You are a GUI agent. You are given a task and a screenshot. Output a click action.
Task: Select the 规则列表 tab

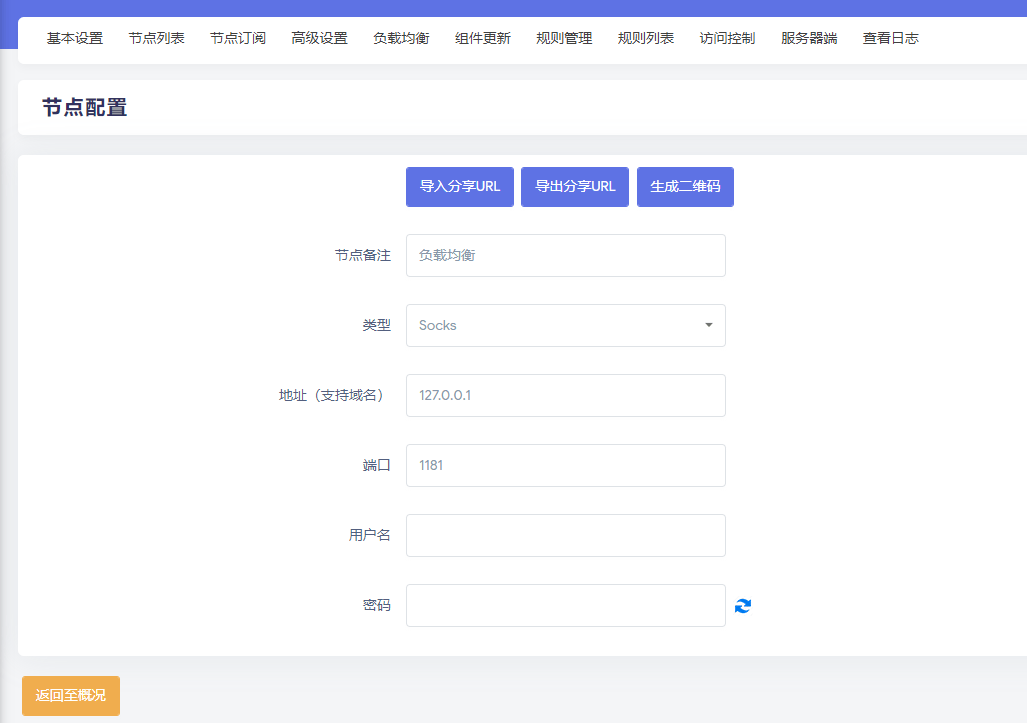[646, 39]
